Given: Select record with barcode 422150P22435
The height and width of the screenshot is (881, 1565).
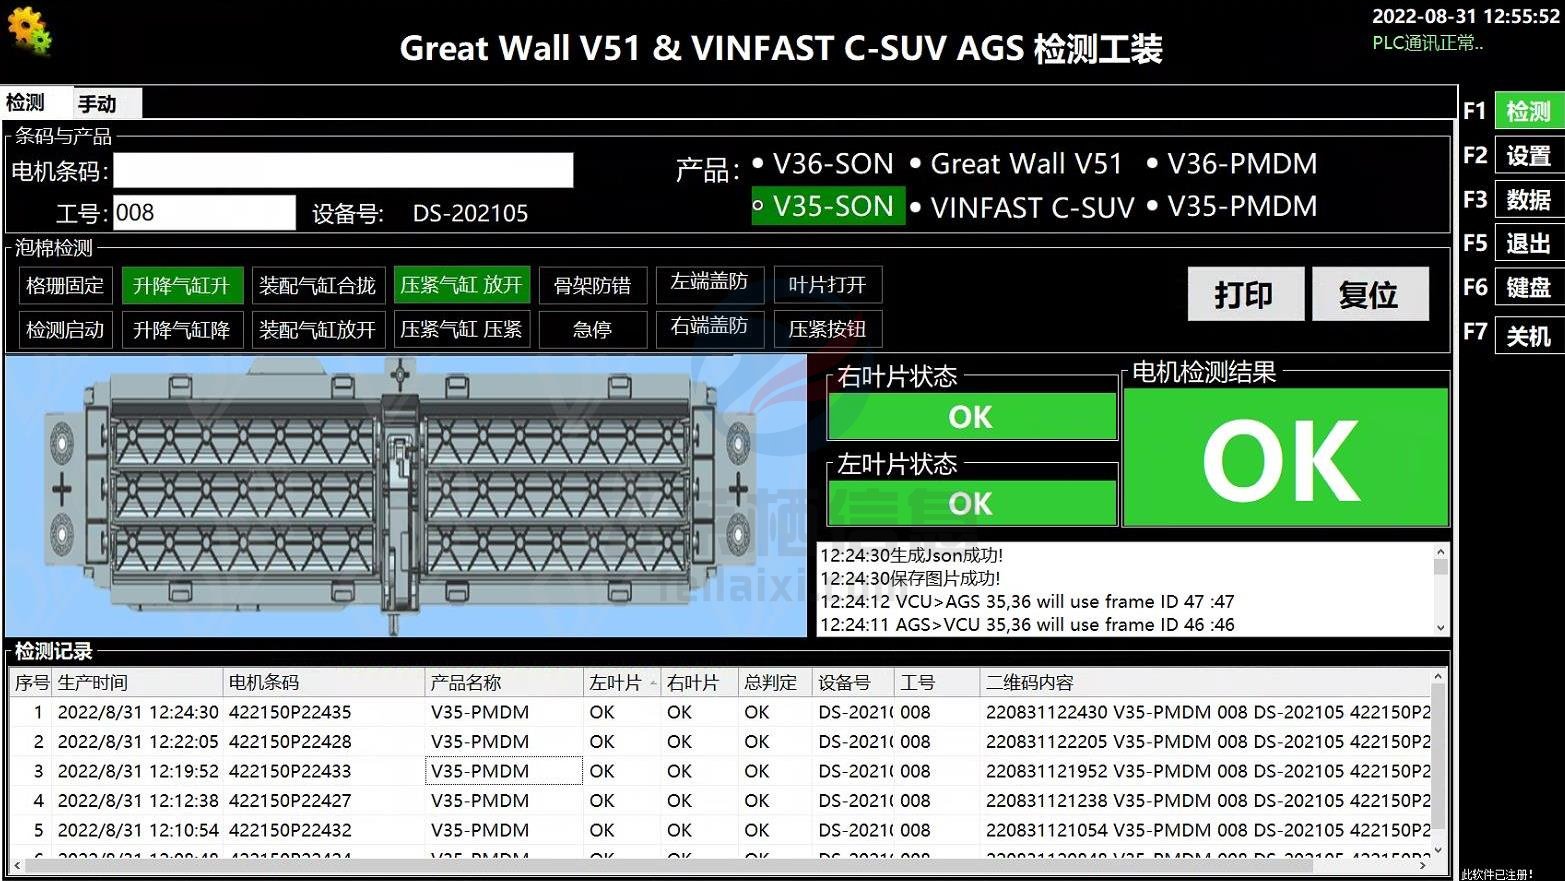Looking at the screenshot, I should coord(720,712).
